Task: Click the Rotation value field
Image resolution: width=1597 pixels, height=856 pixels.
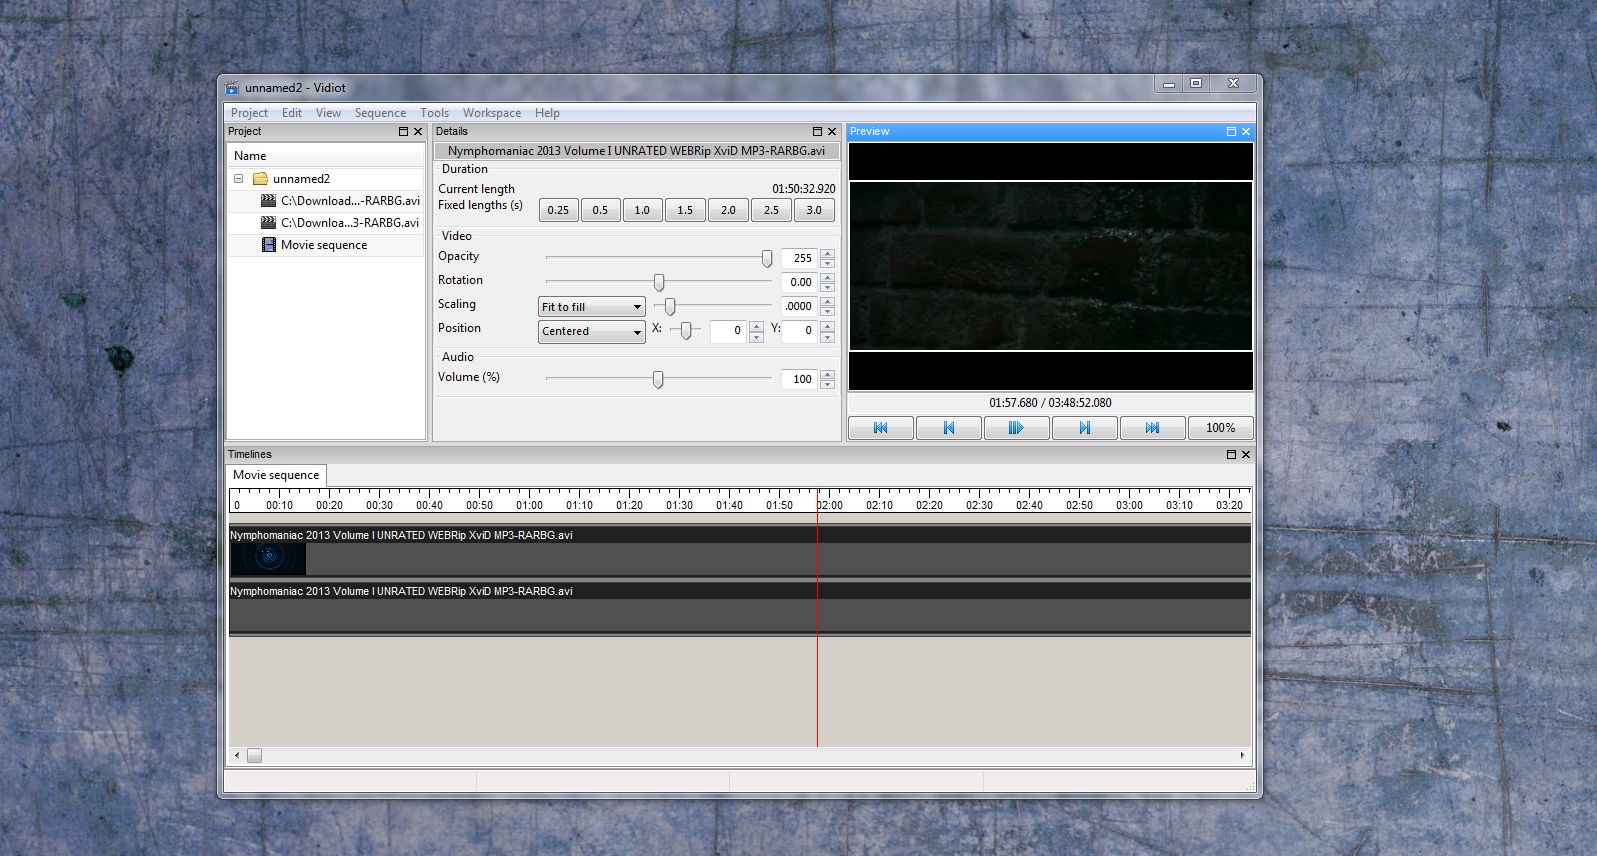Action: point(799,282)
